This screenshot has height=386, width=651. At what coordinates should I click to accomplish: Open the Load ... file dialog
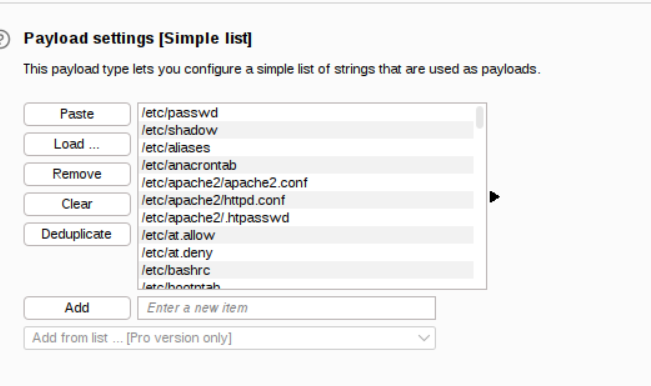click(77, 144)
